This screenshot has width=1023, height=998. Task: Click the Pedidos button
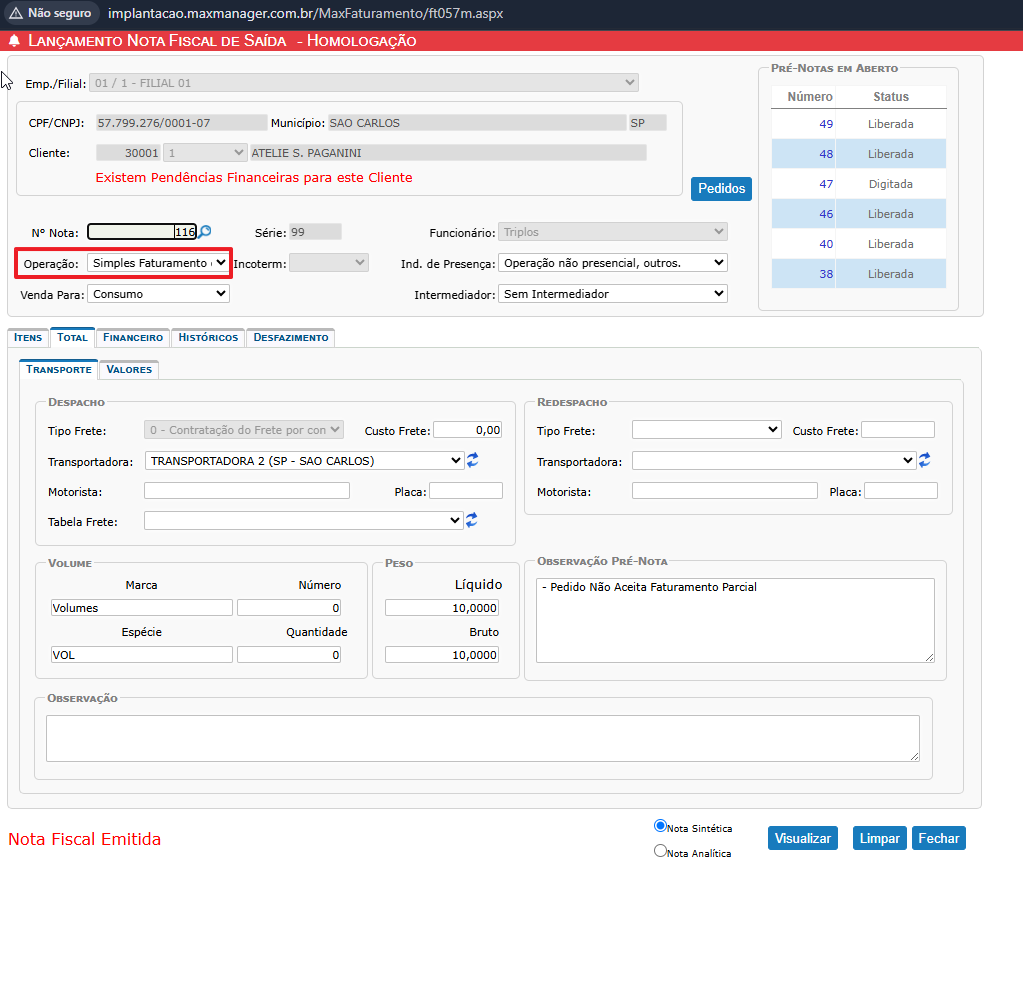721,188
